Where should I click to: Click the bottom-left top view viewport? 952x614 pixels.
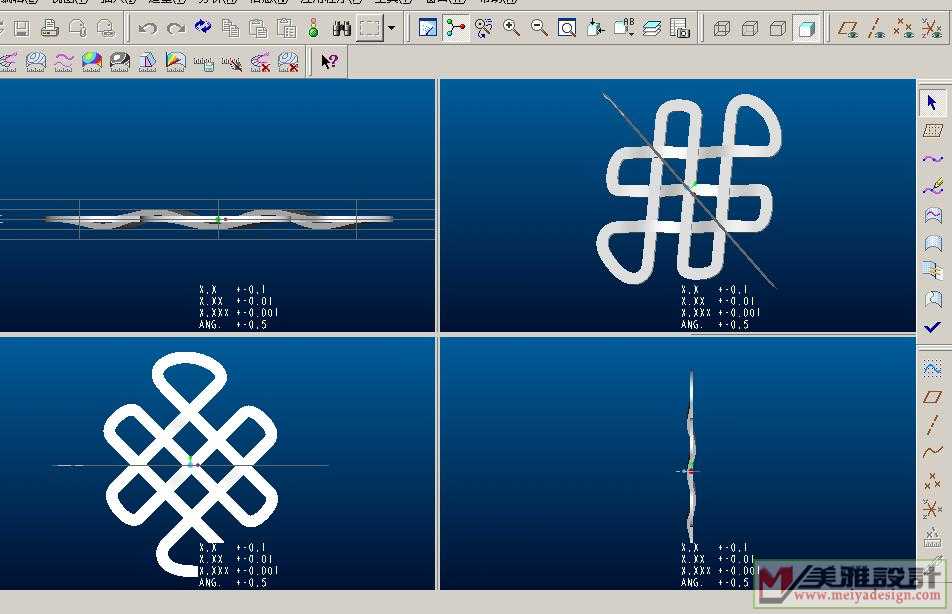pos(217,463)
